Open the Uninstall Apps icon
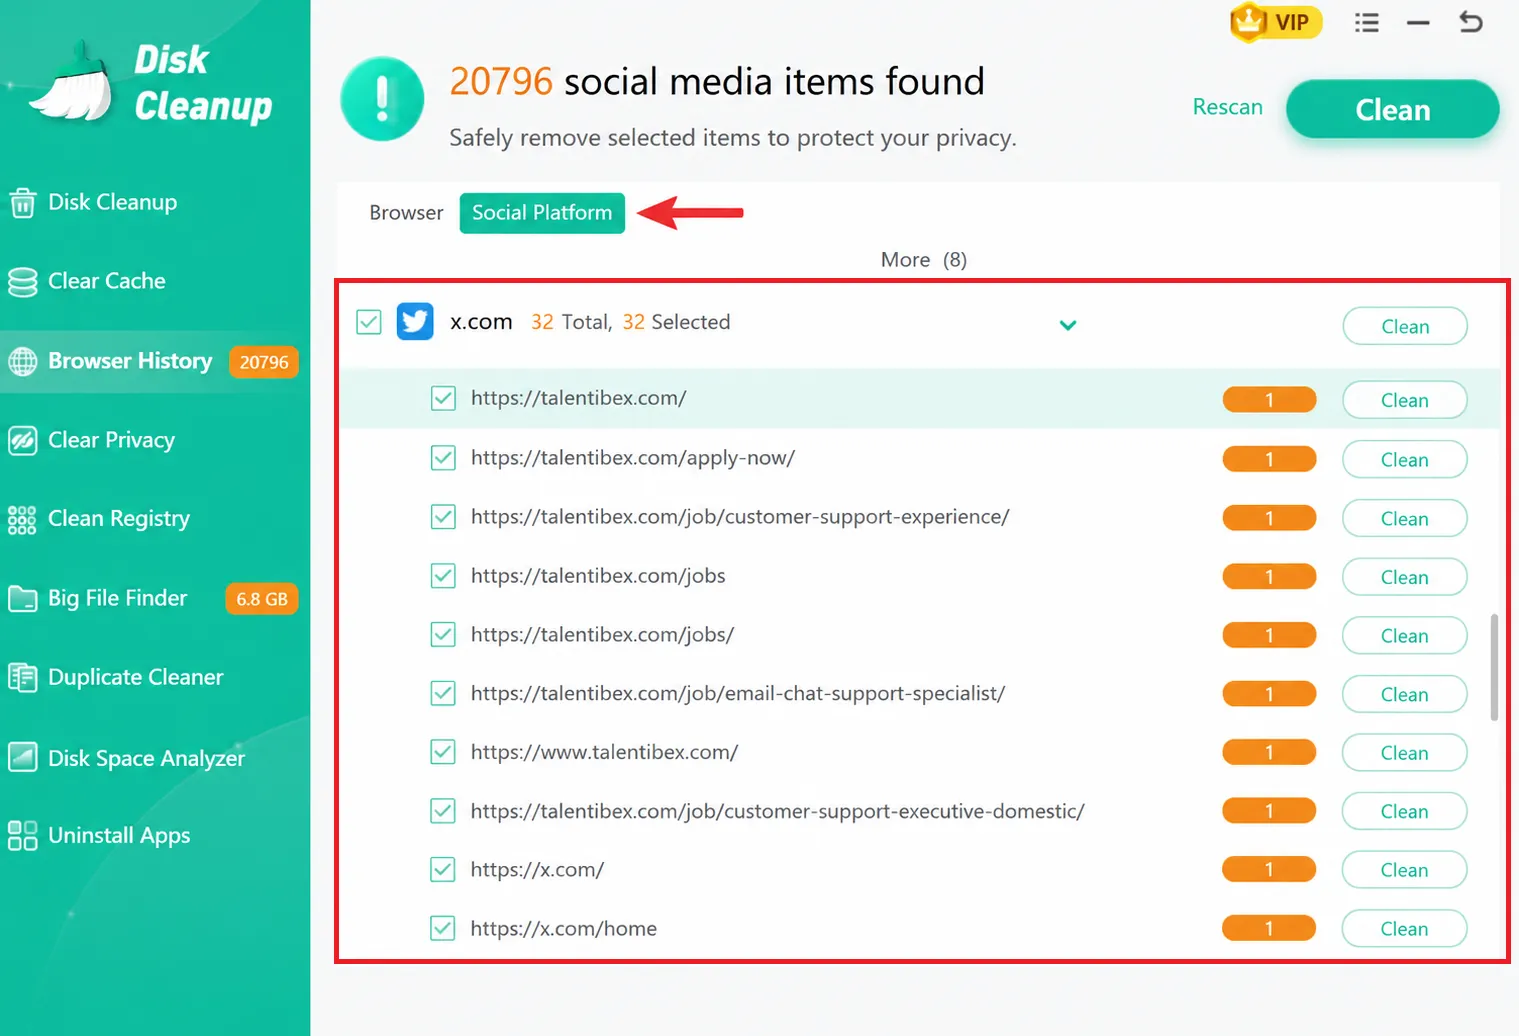 22,835
